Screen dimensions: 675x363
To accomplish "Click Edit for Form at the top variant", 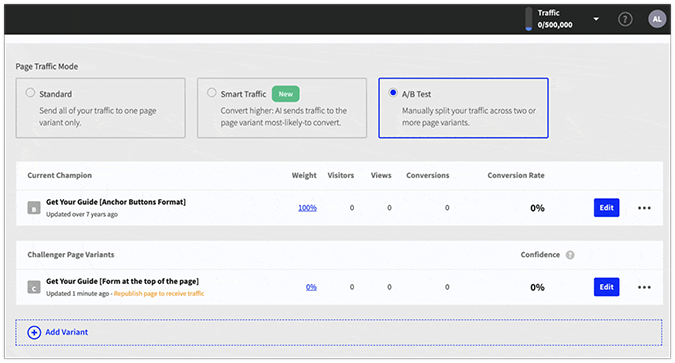I will coord(606,287).
